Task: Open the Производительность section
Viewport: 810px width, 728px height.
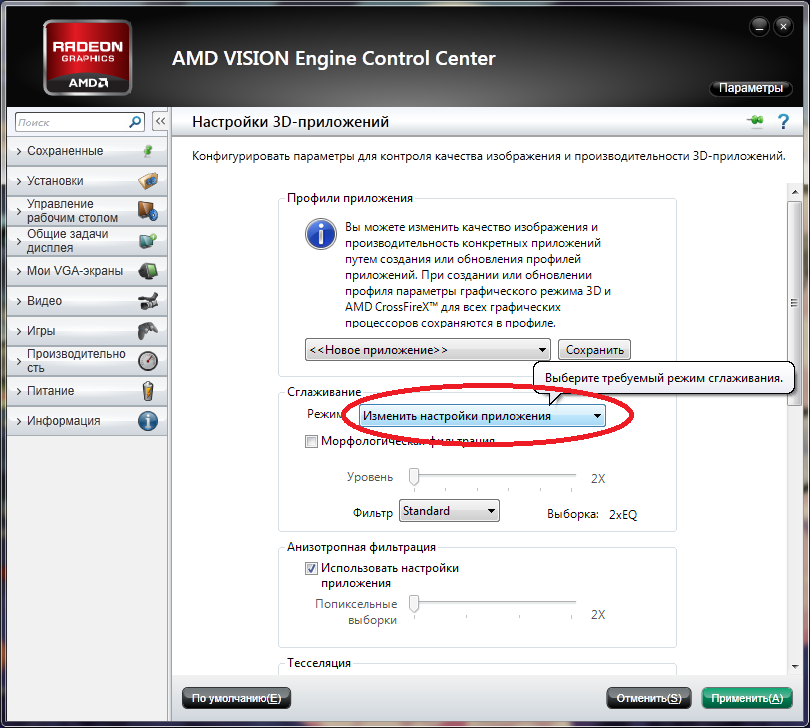Action: 87,361
